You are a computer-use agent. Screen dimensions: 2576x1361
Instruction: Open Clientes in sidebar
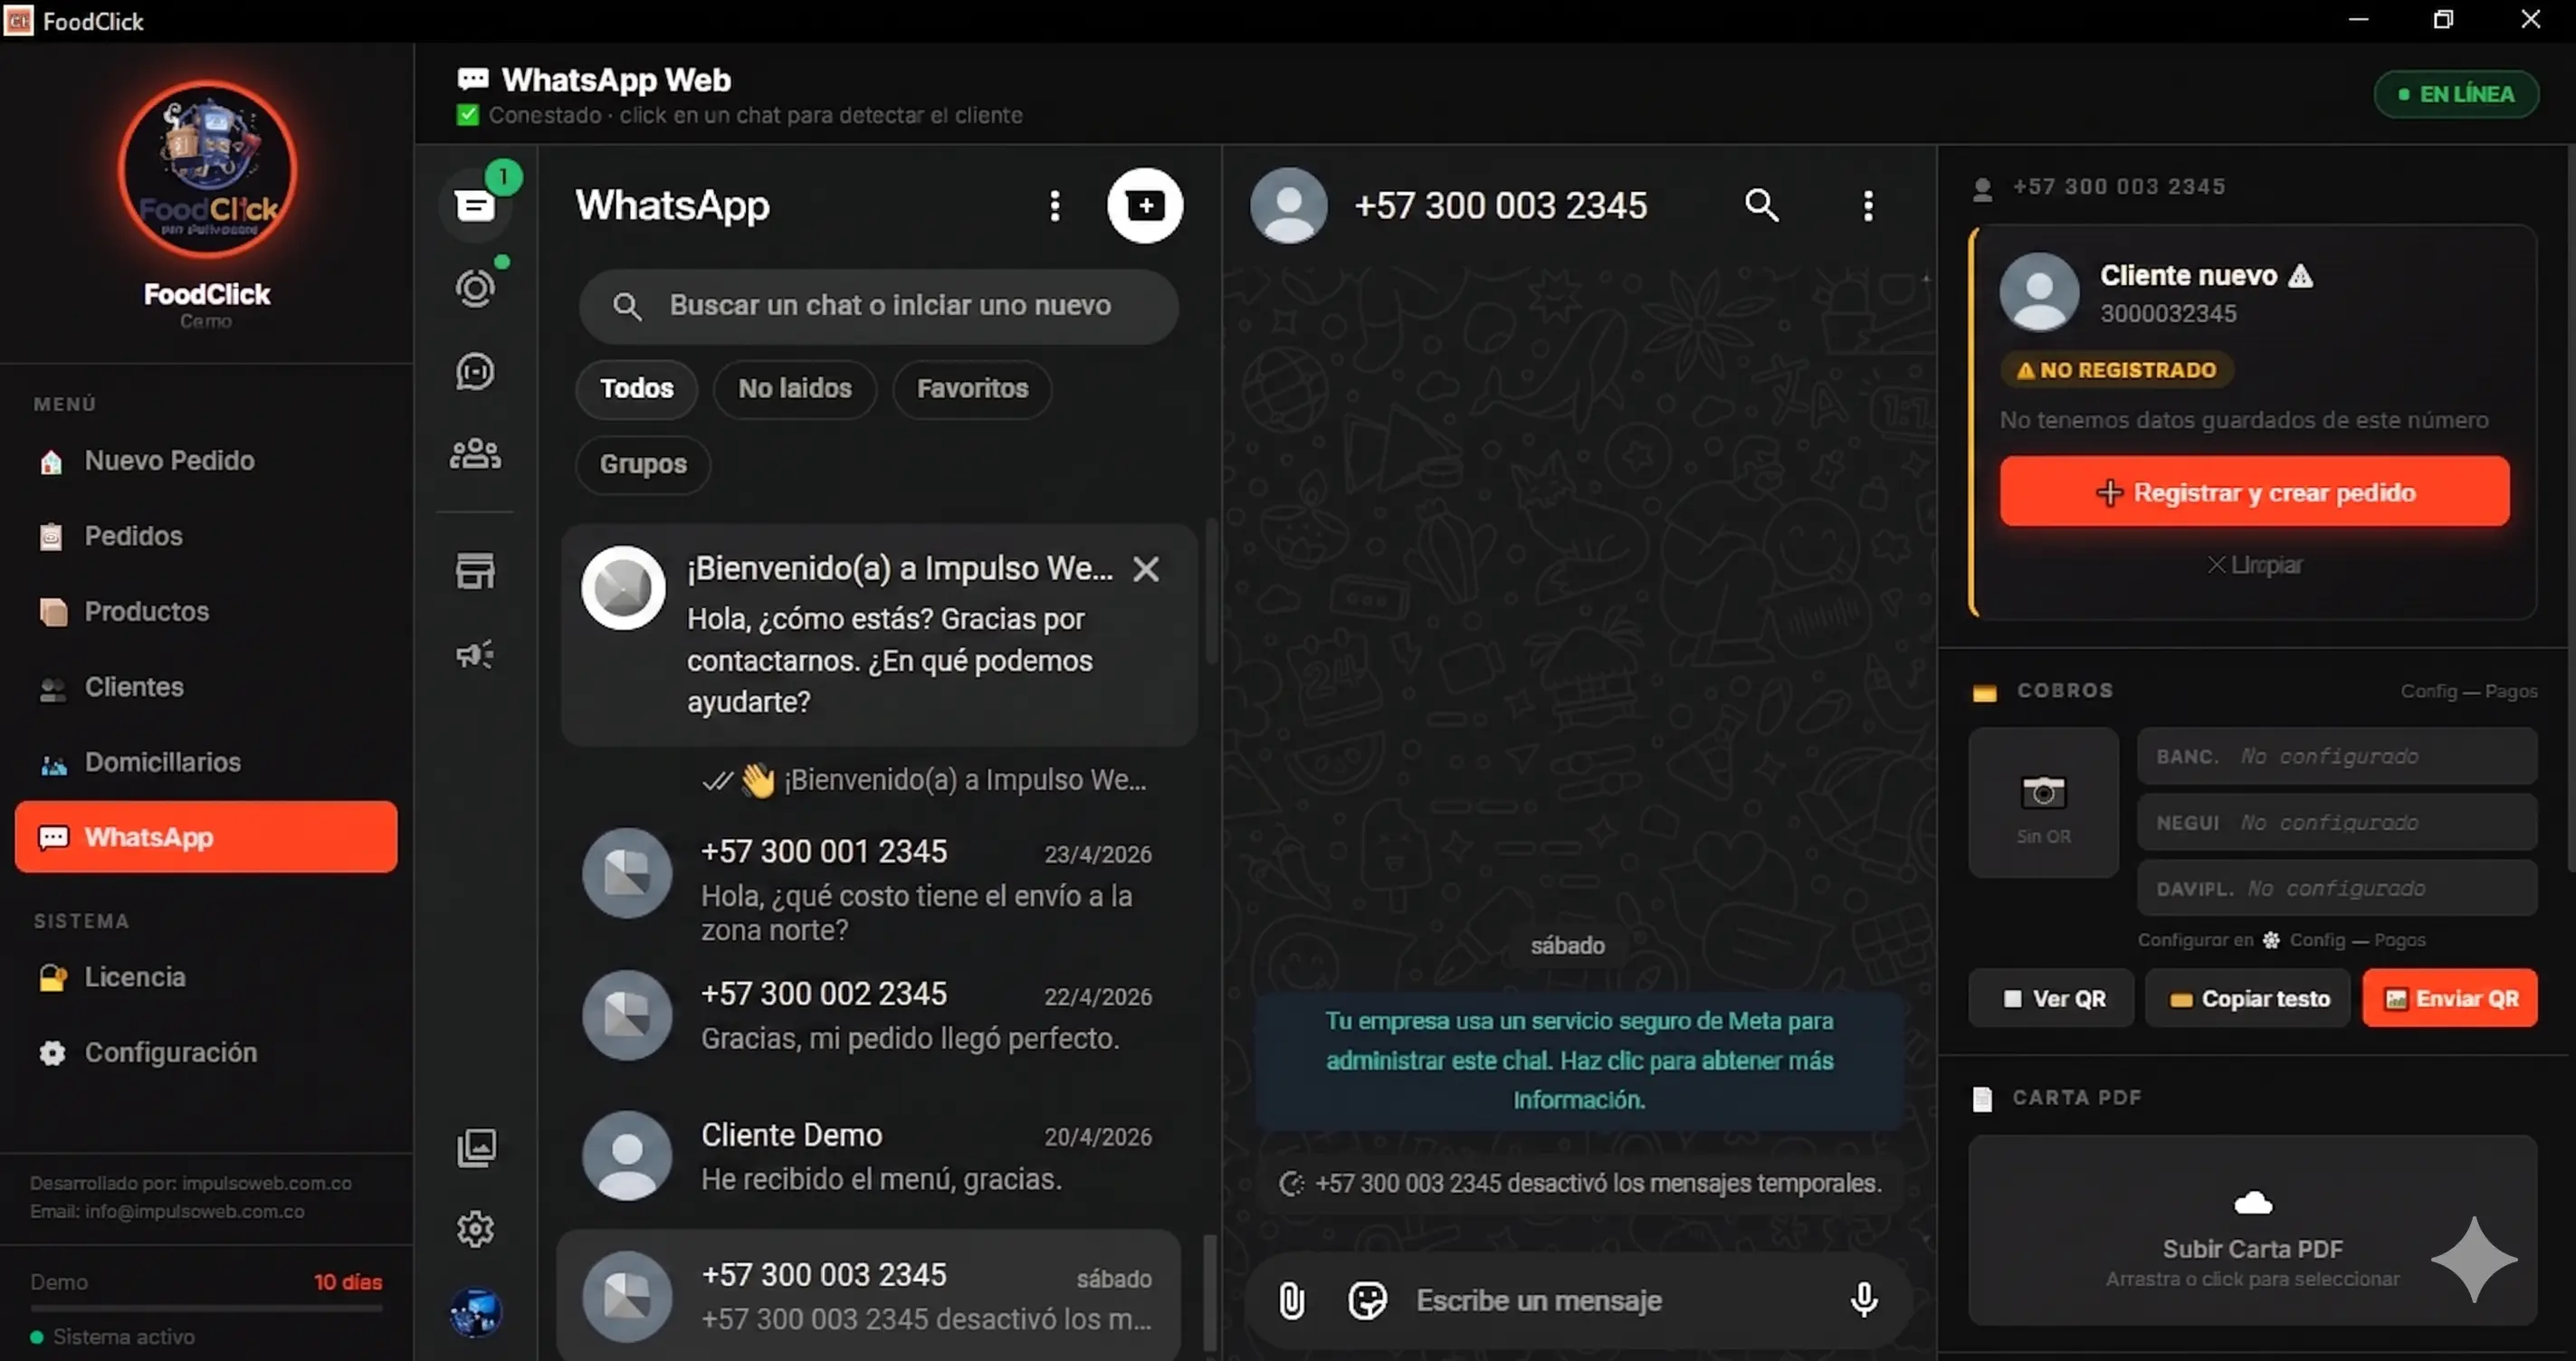click(x=206, y=687)
